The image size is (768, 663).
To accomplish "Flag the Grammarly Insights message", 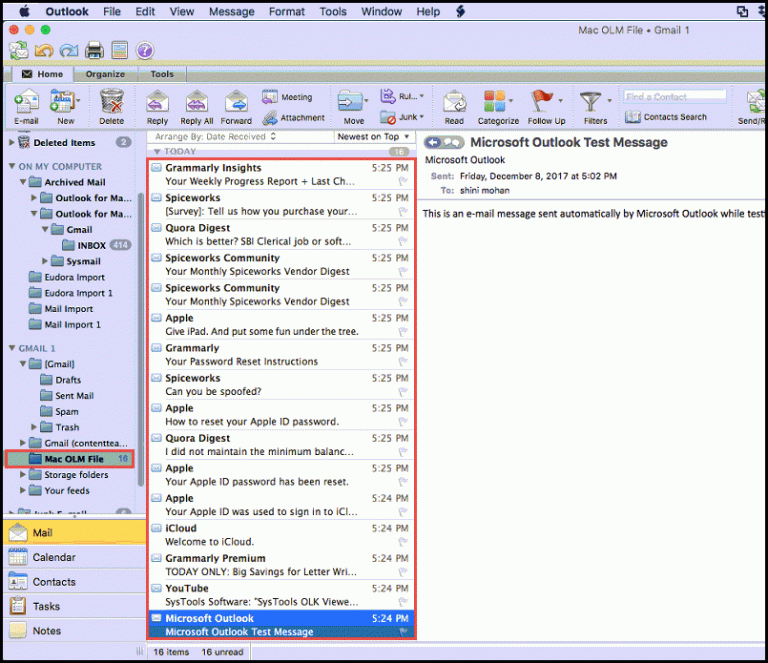I will coord(403,182).
